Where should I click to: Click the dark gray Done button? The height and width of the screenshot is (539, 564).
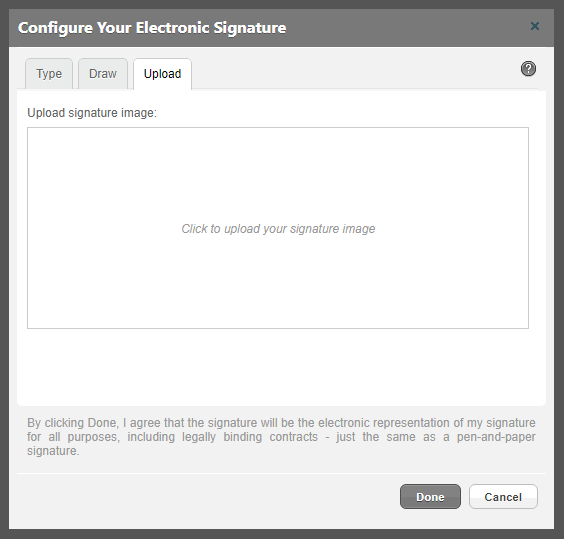pyautogui.click(x=430, y=497)
